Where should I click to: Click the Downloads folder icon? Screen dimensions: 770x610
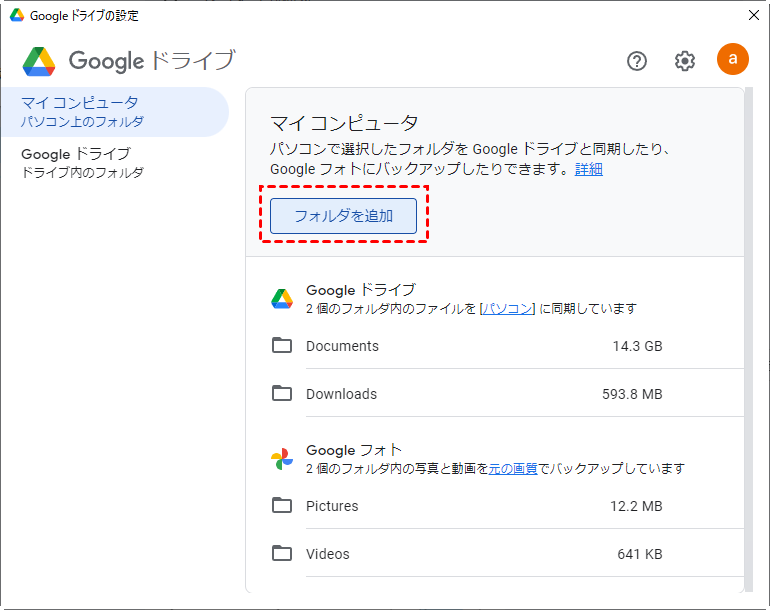click(282, 393)
